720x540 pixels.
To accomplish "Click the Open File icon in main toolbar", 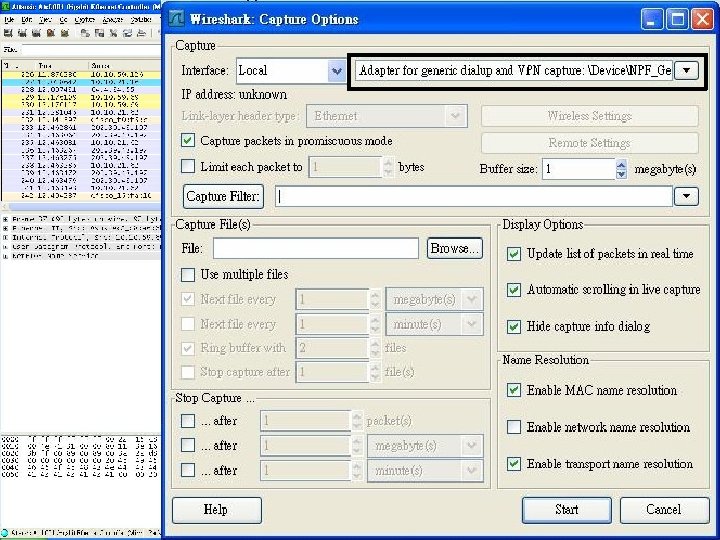I will coord(85,33).
